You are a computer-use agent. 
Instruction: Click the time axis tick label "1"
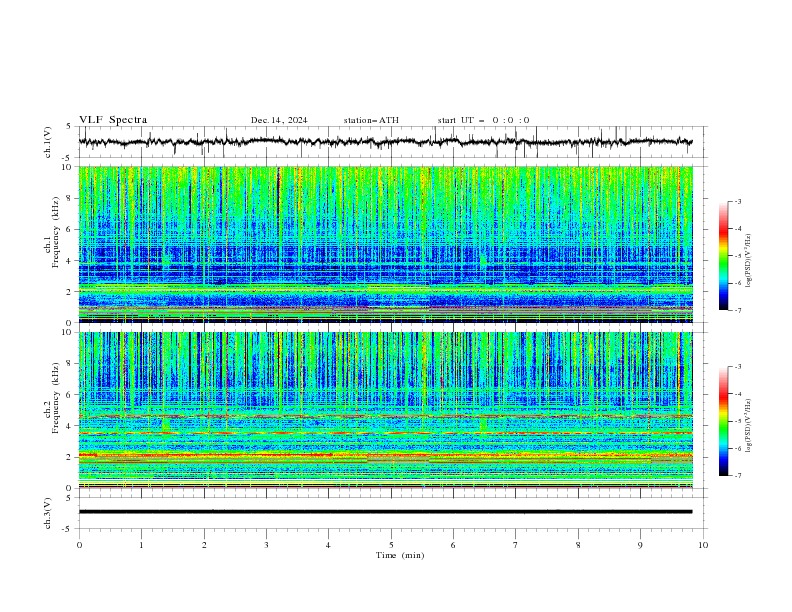click(141, 545)
